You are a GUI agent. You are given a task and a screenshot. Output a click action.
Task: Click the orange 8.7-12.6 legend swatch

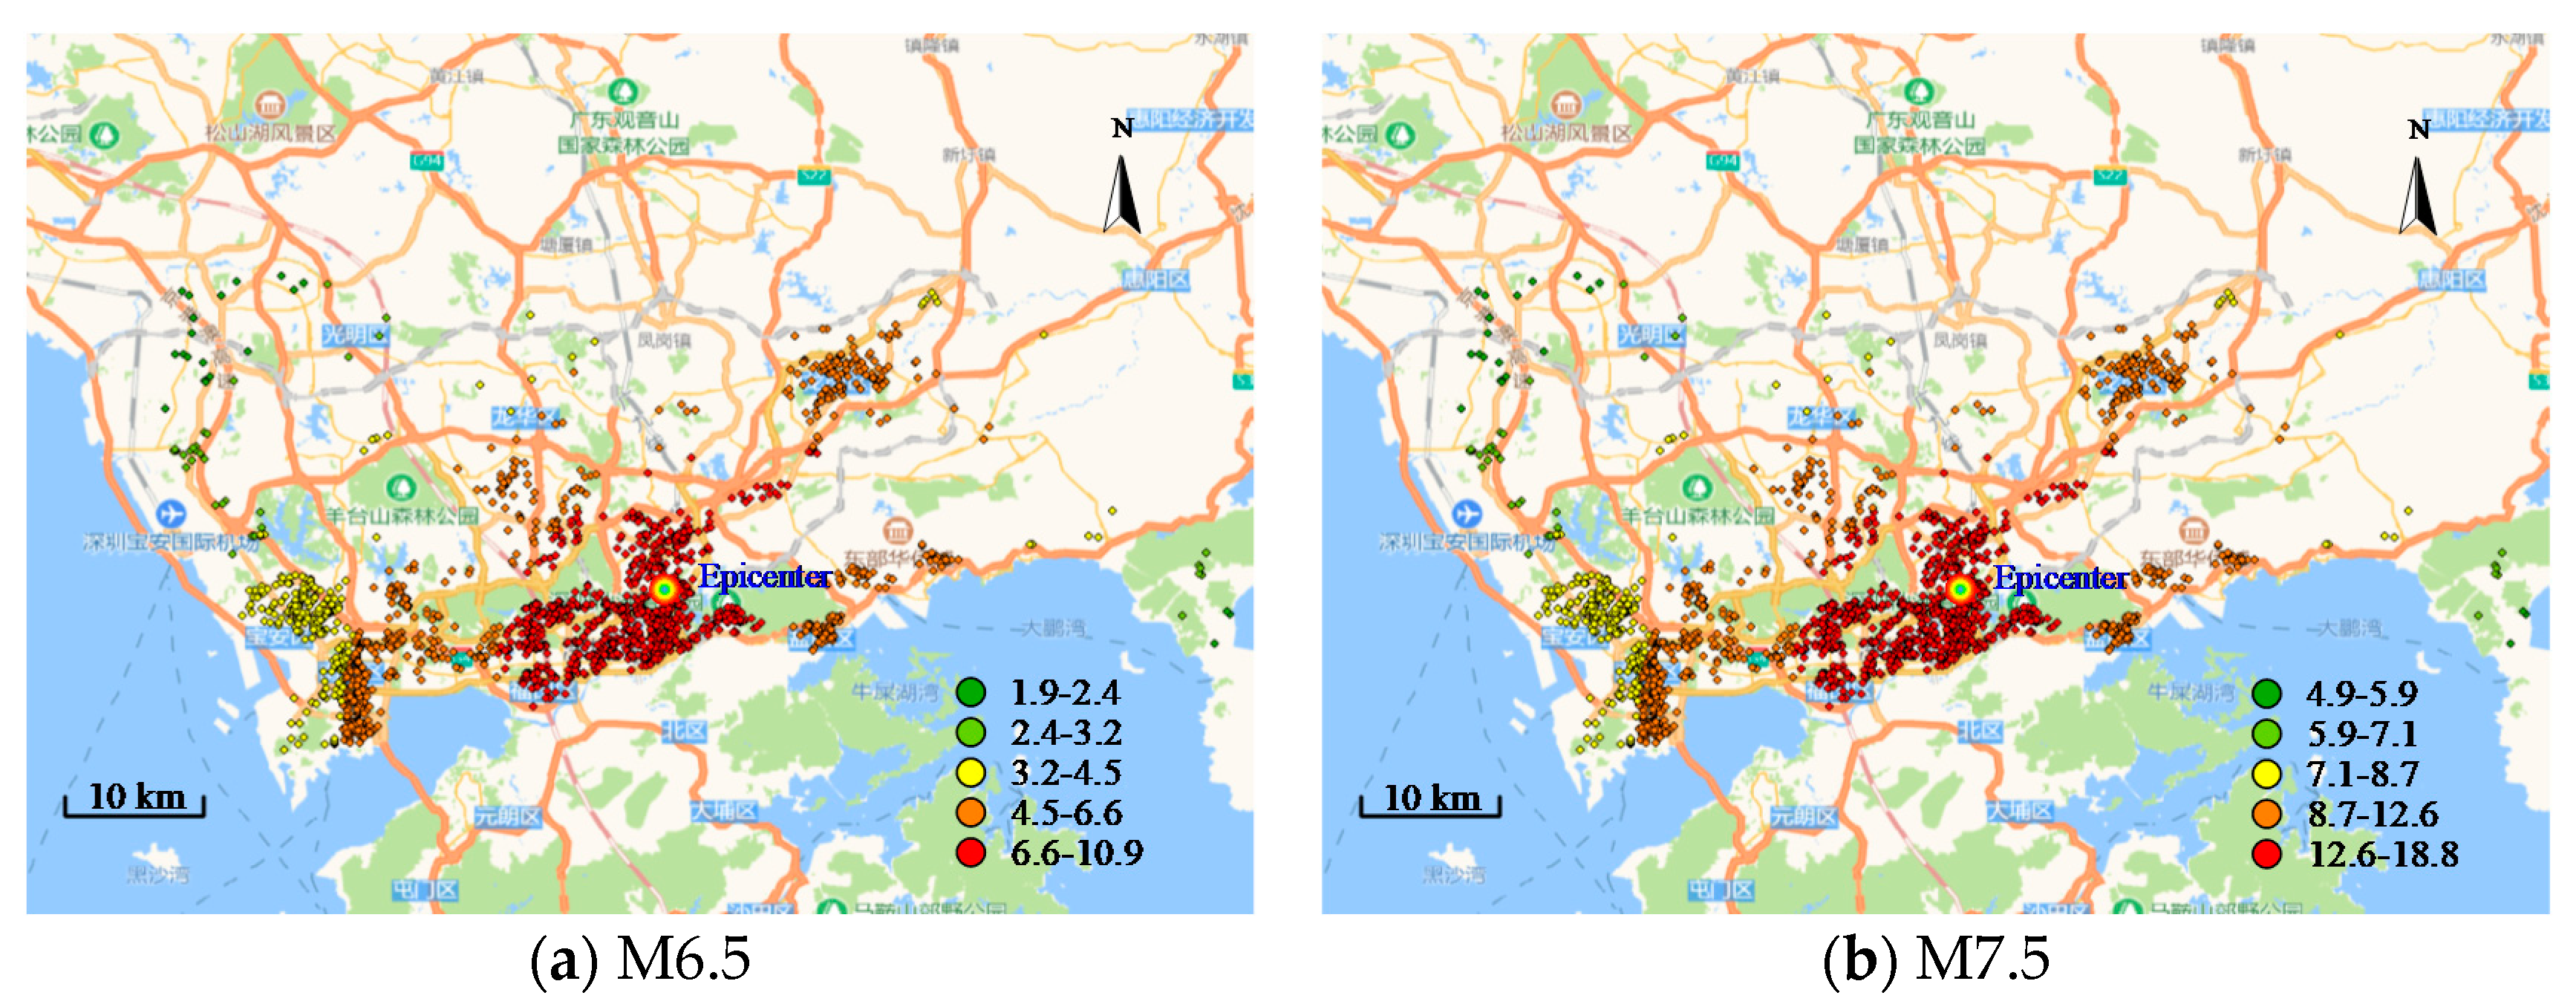pyautogui.click(x=2267, y=814)
